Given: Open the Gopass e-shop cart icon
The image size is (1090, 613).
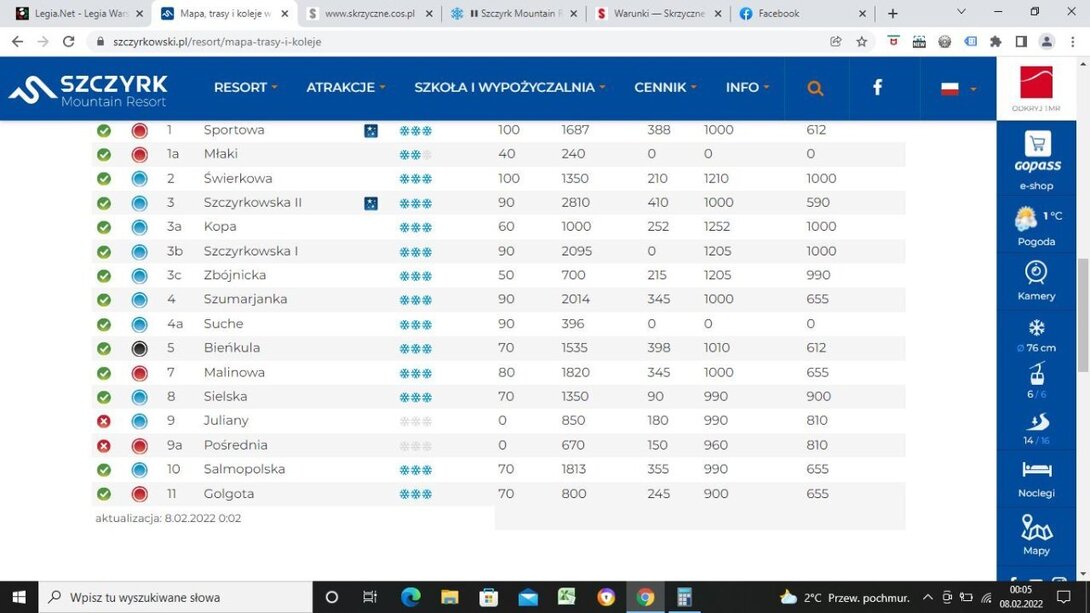Looking at the screenshot, I should (x=1036, y=145).
